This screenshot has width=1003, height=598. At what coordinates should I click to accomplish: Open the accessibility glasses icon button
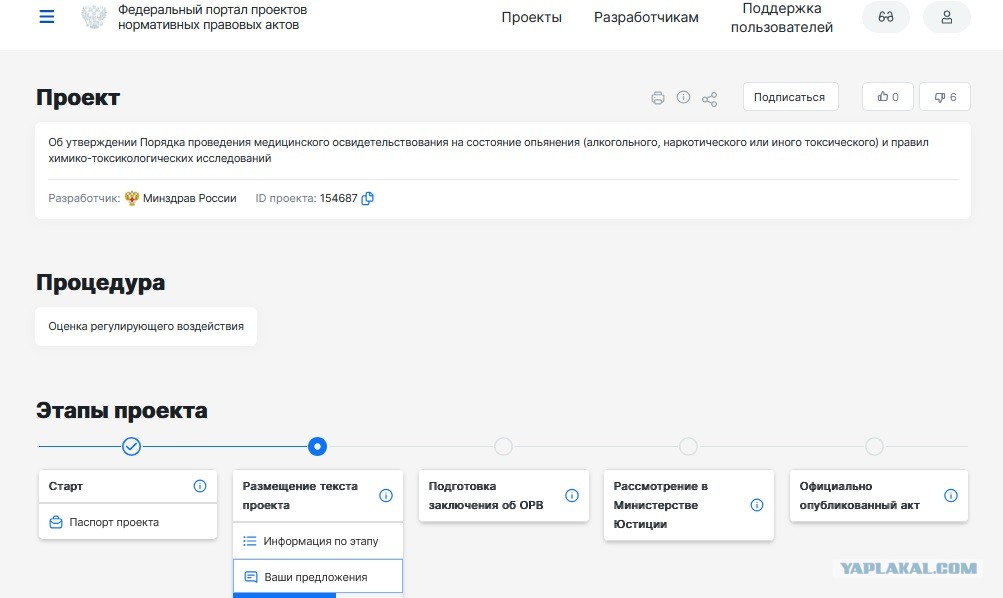point(885,17)
